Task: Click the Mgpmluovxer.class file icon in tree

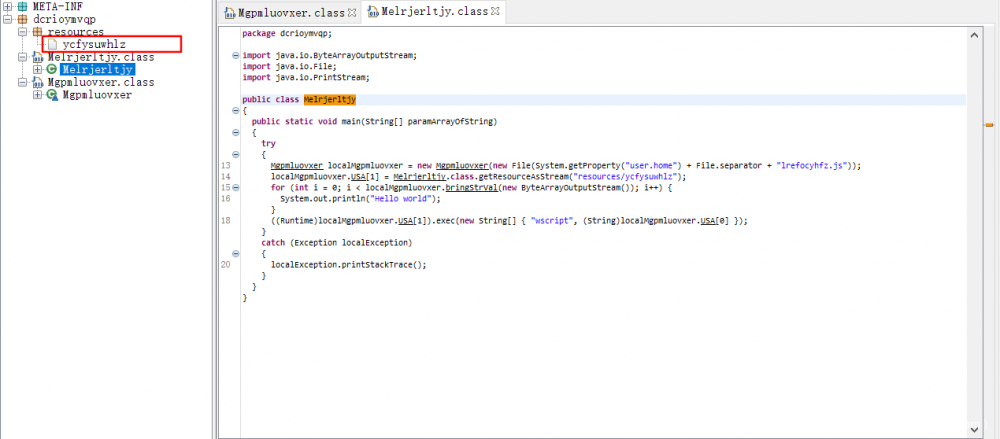Action: click(38, 82)
